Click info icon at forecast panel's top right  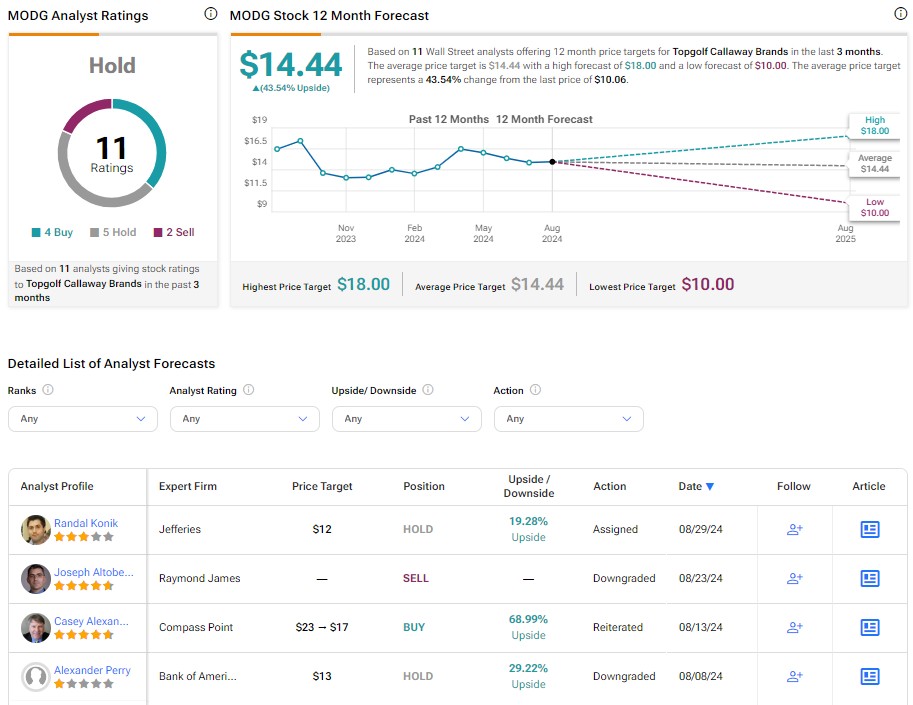(900, 14)
